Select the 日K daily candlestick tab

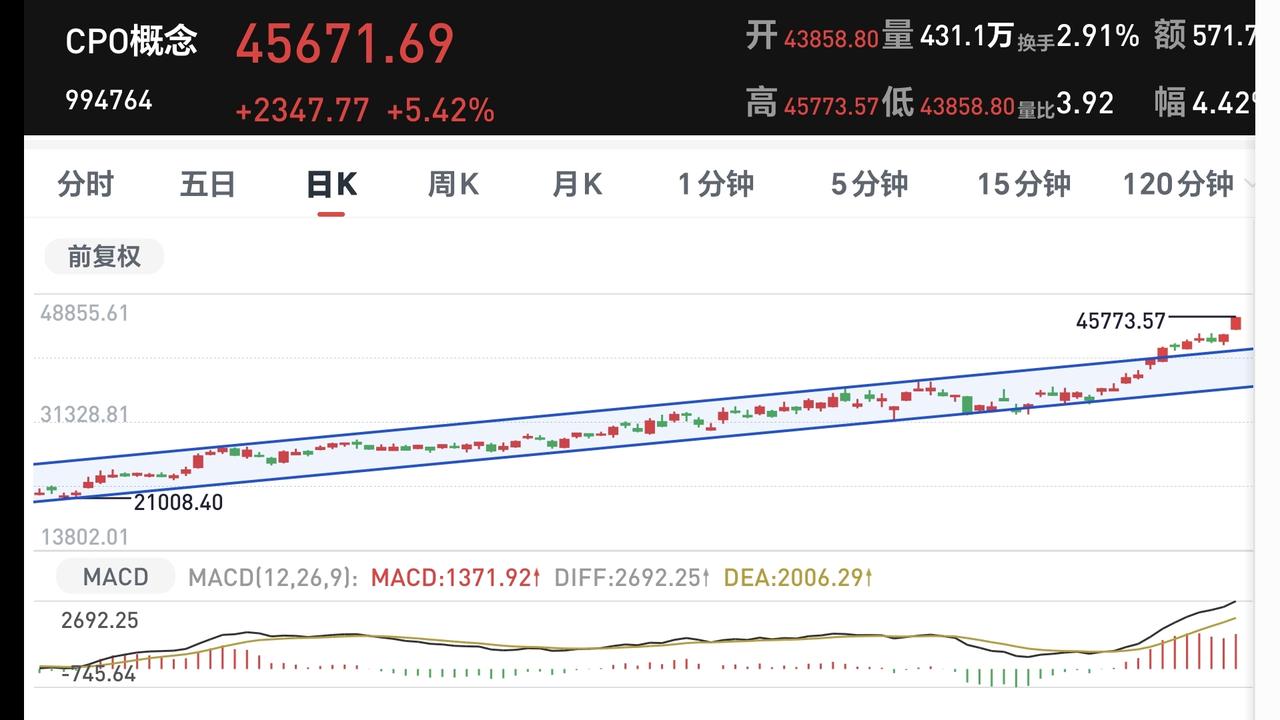tap(331, 184)
